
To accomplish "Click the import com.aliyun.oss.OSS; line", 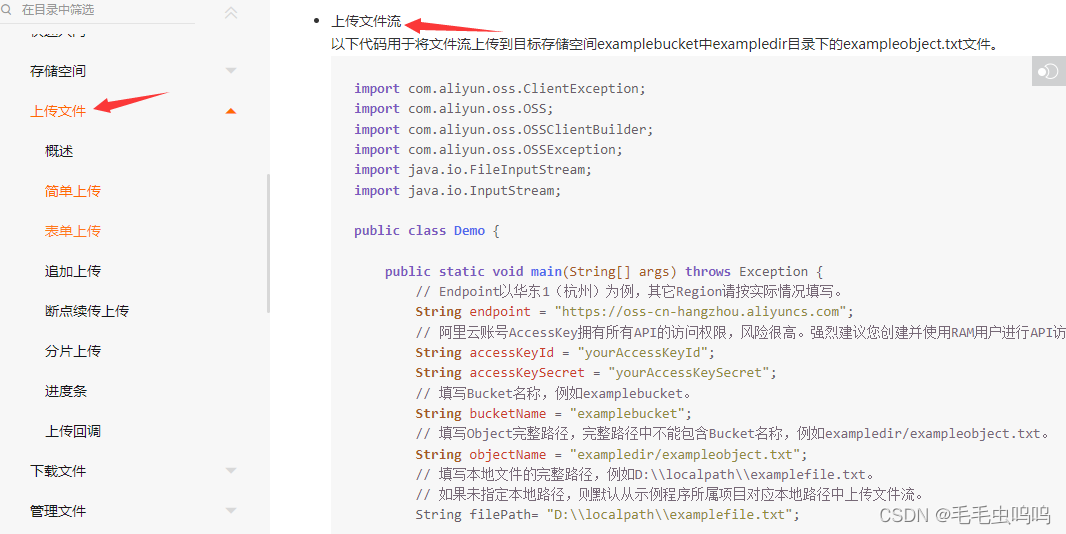I will tap(454, 109).
